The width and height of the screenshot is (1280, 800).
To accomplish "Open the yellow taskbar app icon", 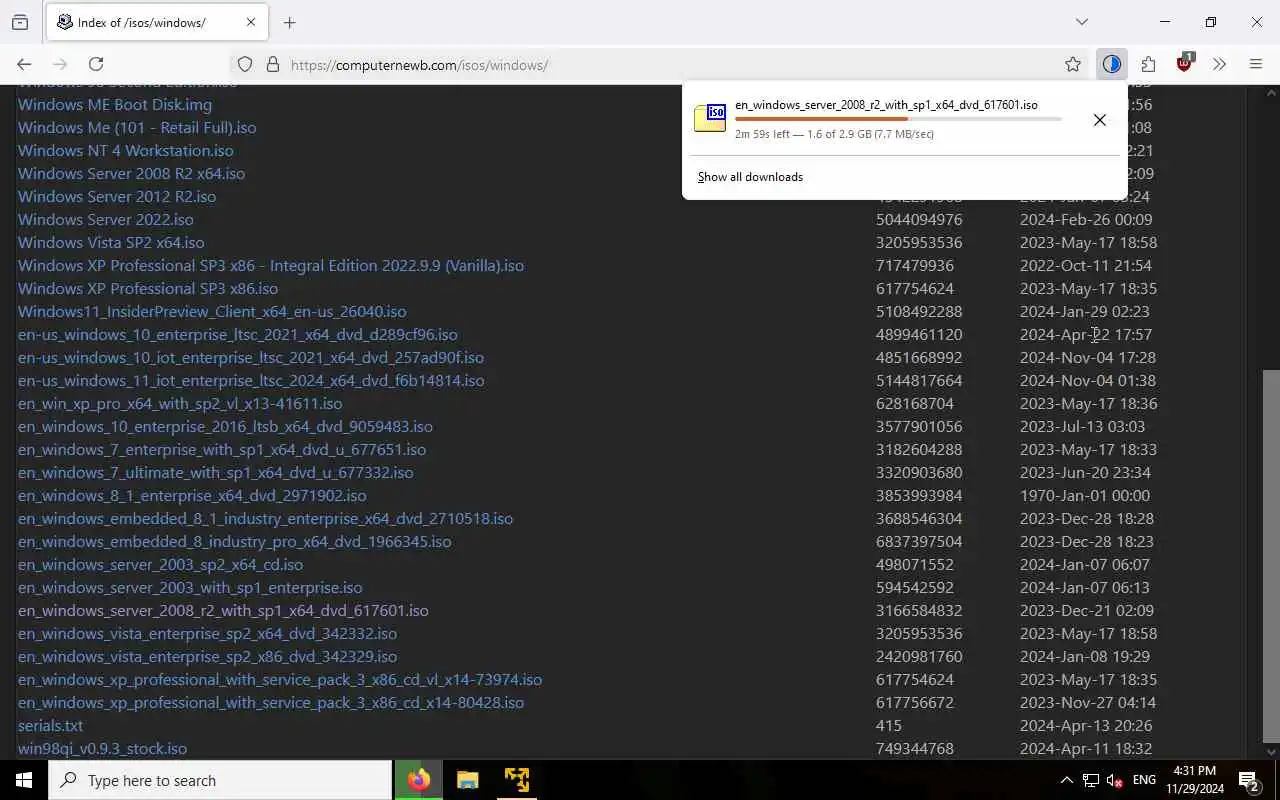I will (517, 780).
